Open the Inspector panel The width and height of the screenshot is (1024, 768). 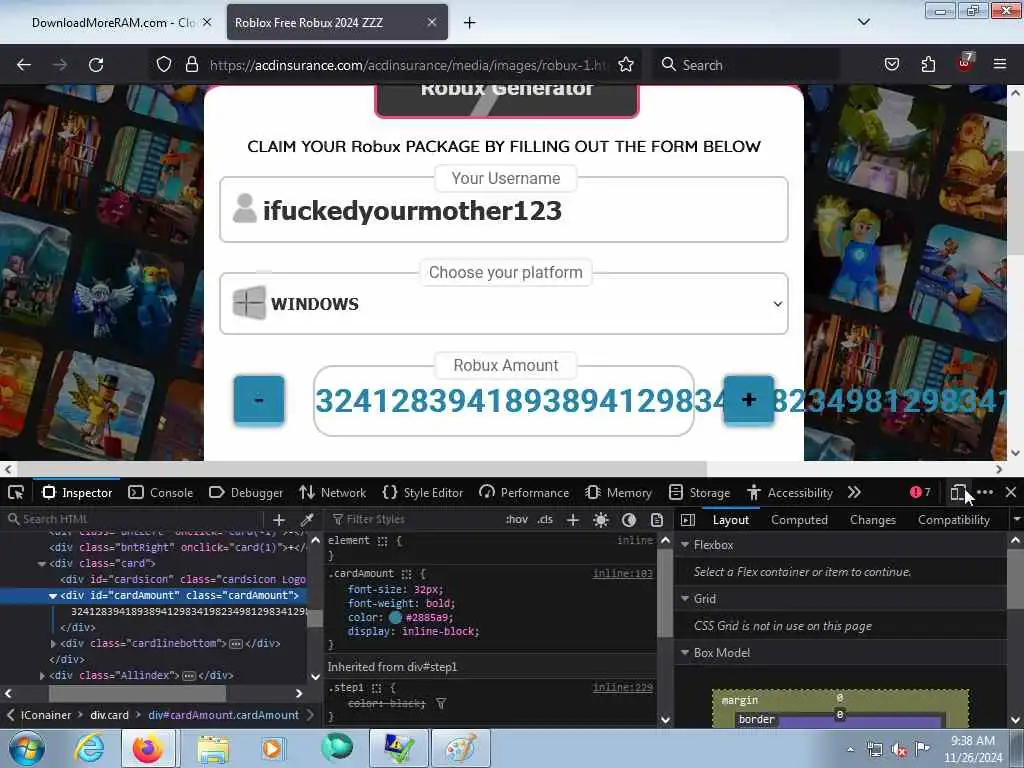tap(77, 492)
